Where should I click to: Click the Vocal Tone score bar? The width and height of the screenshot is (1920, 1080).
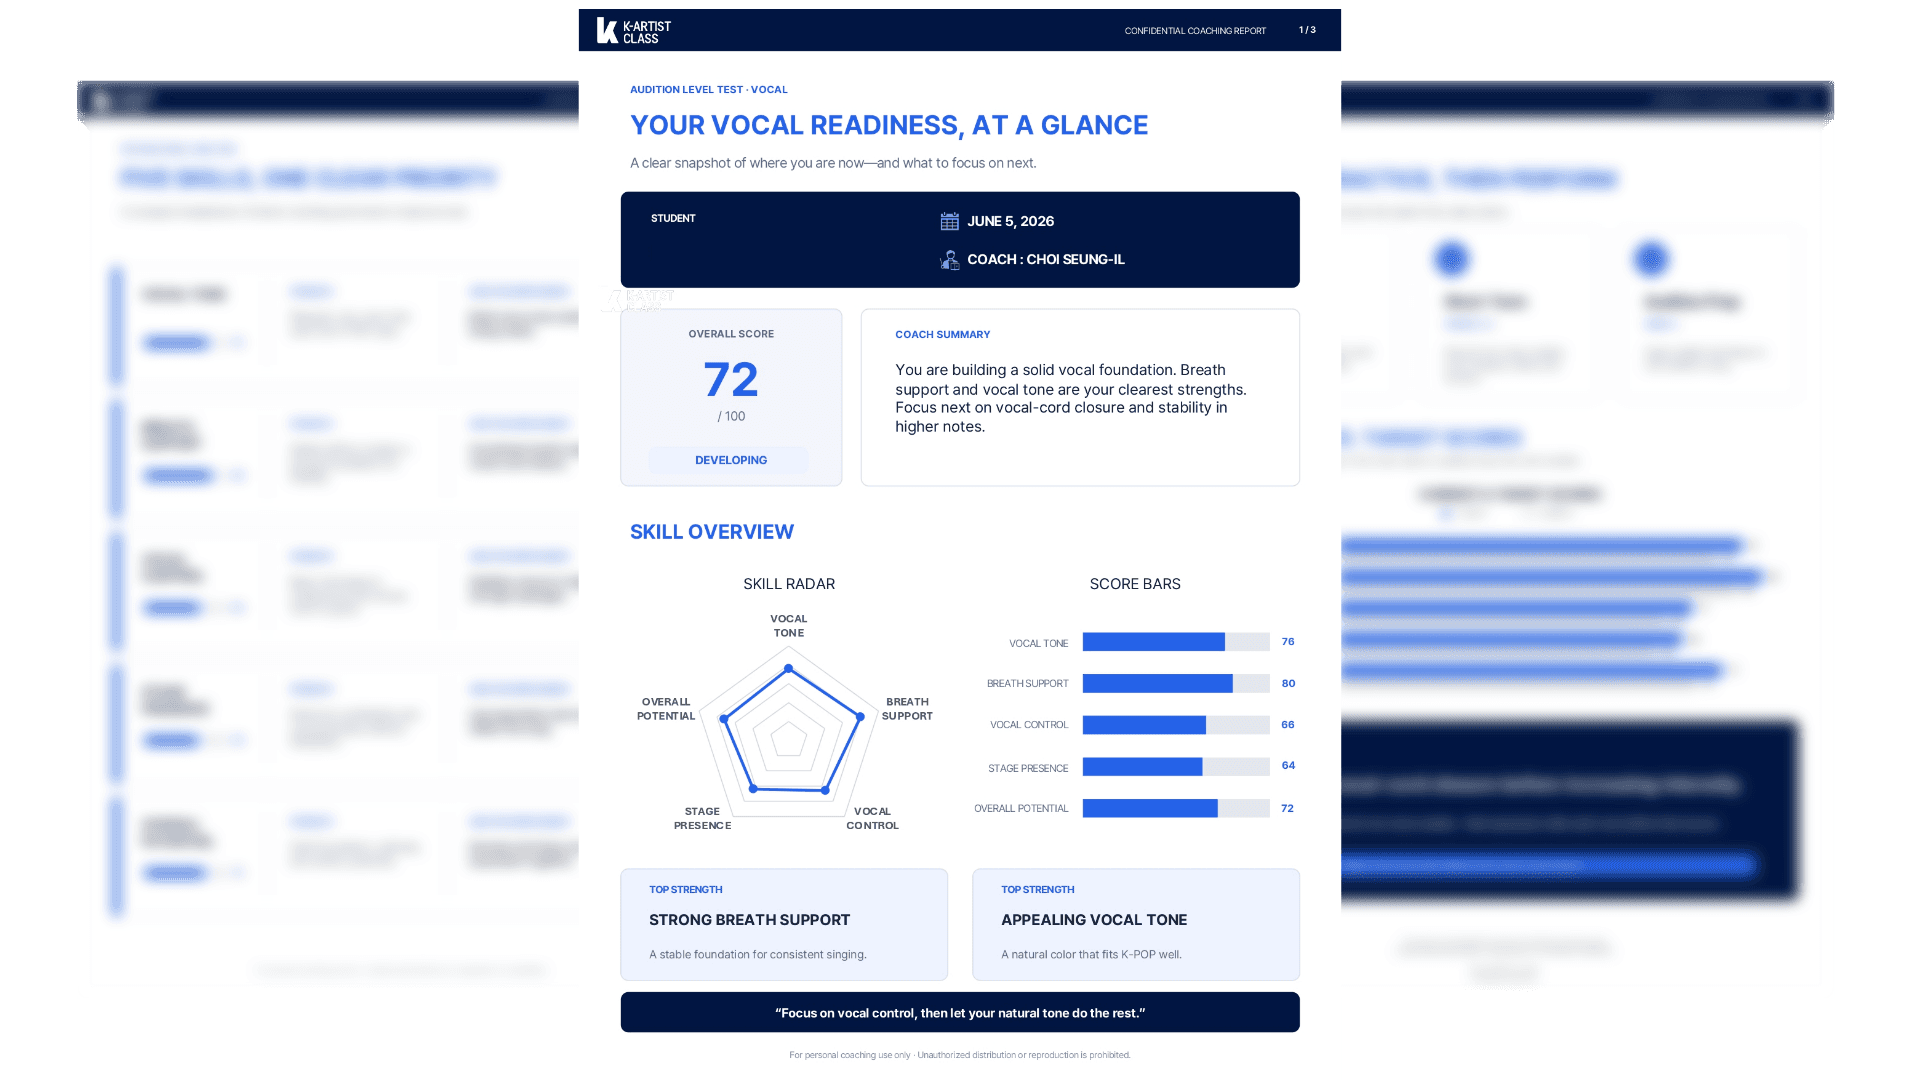[x=1176, y=642]
